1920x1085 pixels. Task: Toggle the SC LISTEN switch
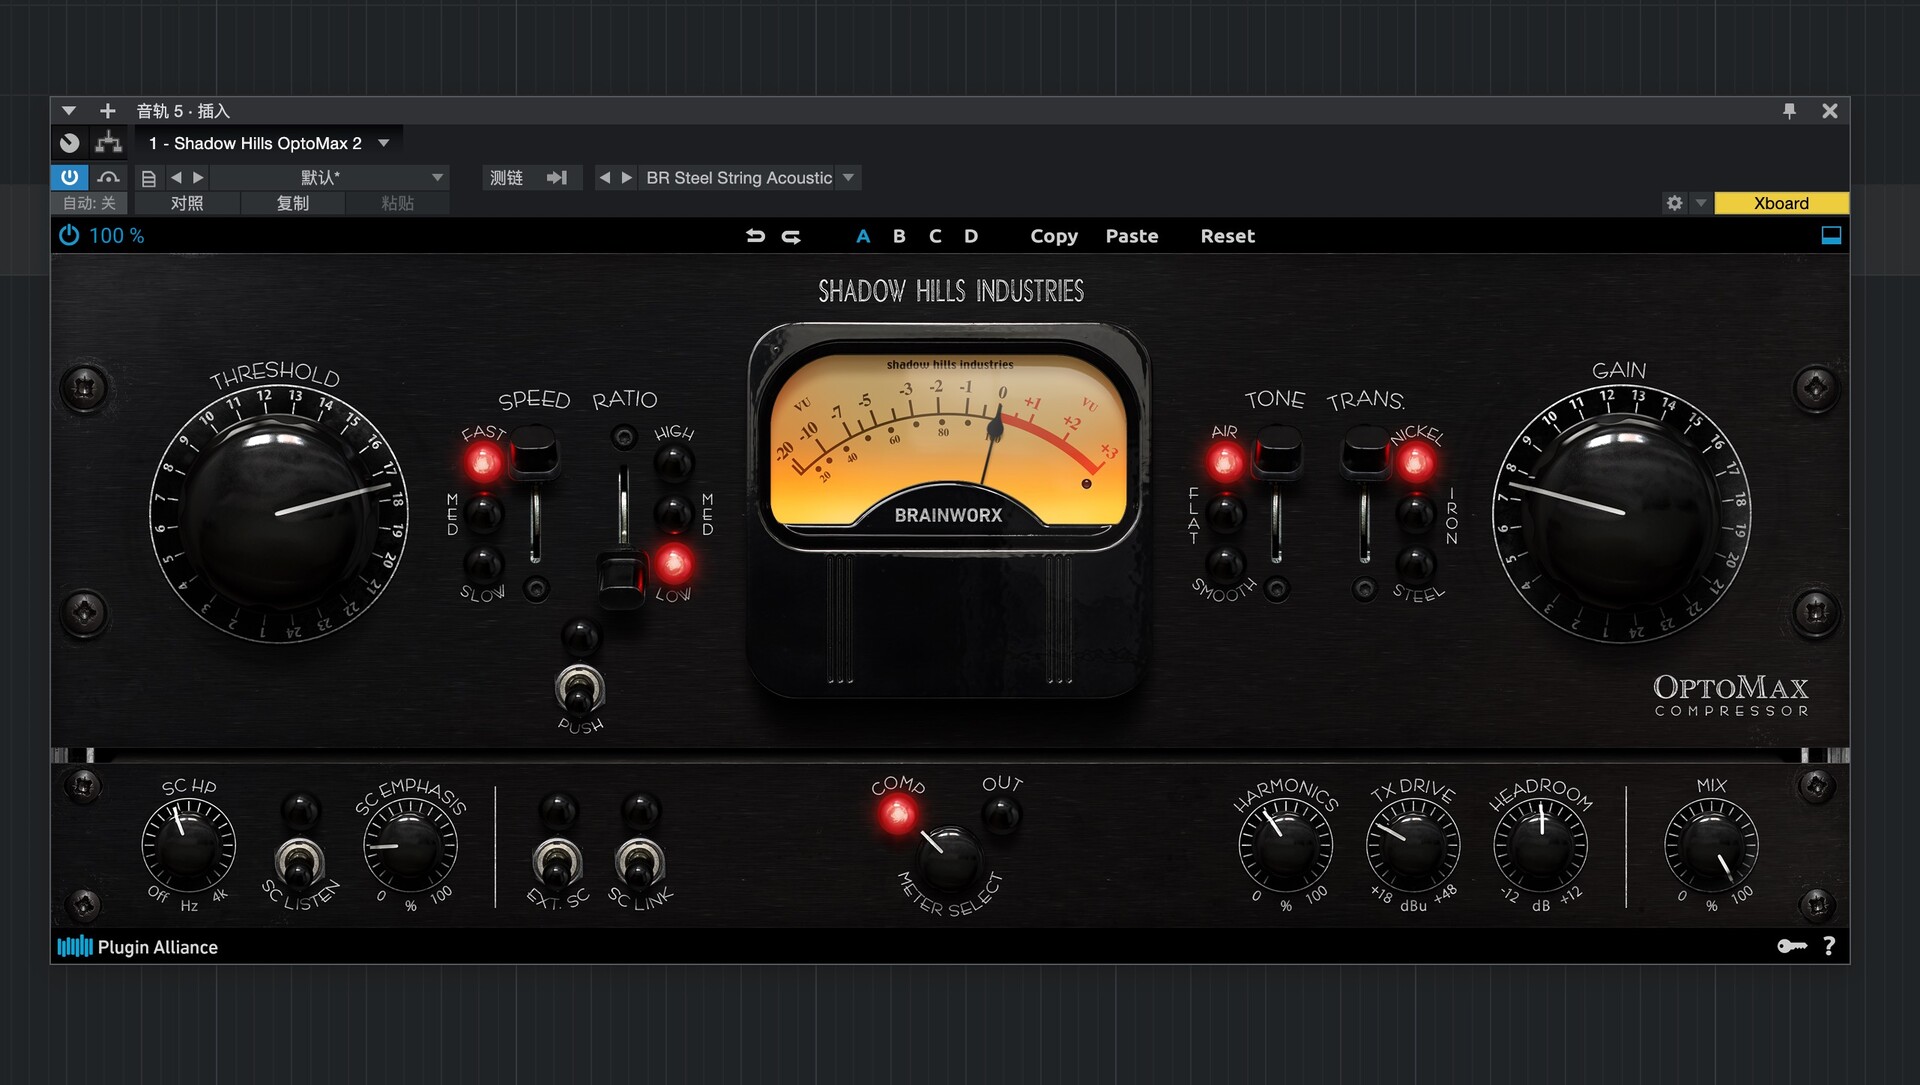click(x=299, y=862)
